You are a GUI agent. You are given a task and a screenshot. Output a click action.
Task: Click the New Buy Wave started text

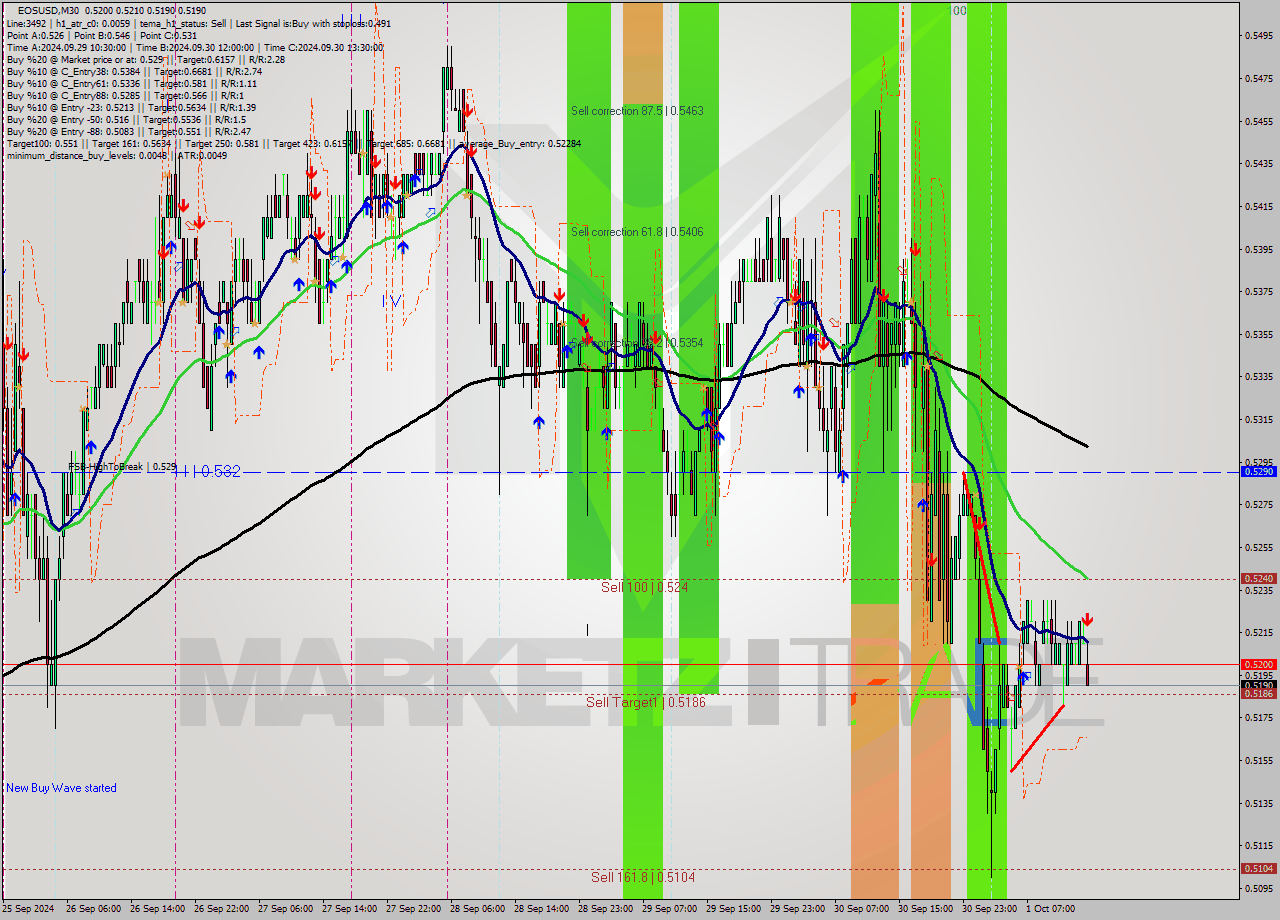(61, 788)
